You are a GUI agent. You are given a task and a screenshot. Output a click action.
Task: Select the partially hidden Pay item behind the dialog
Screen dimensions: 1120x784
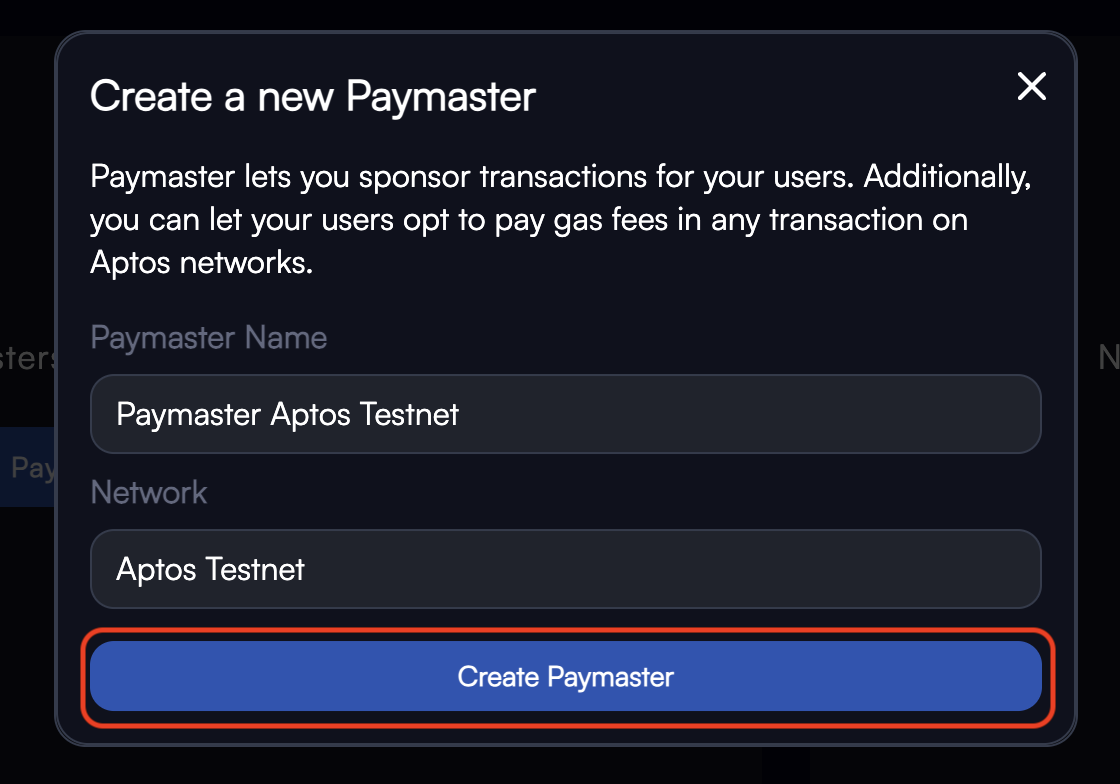click(x=29, y=468)
